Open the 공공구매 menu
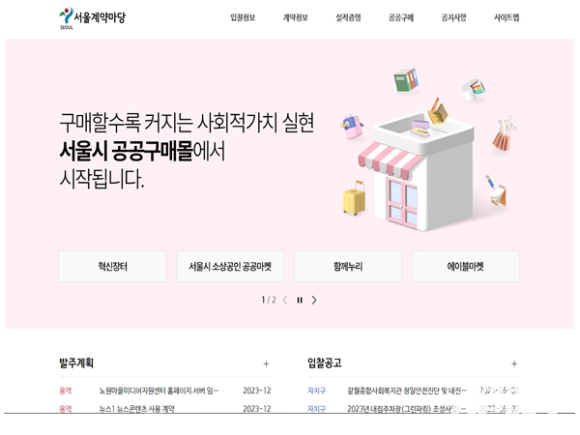 401,17
